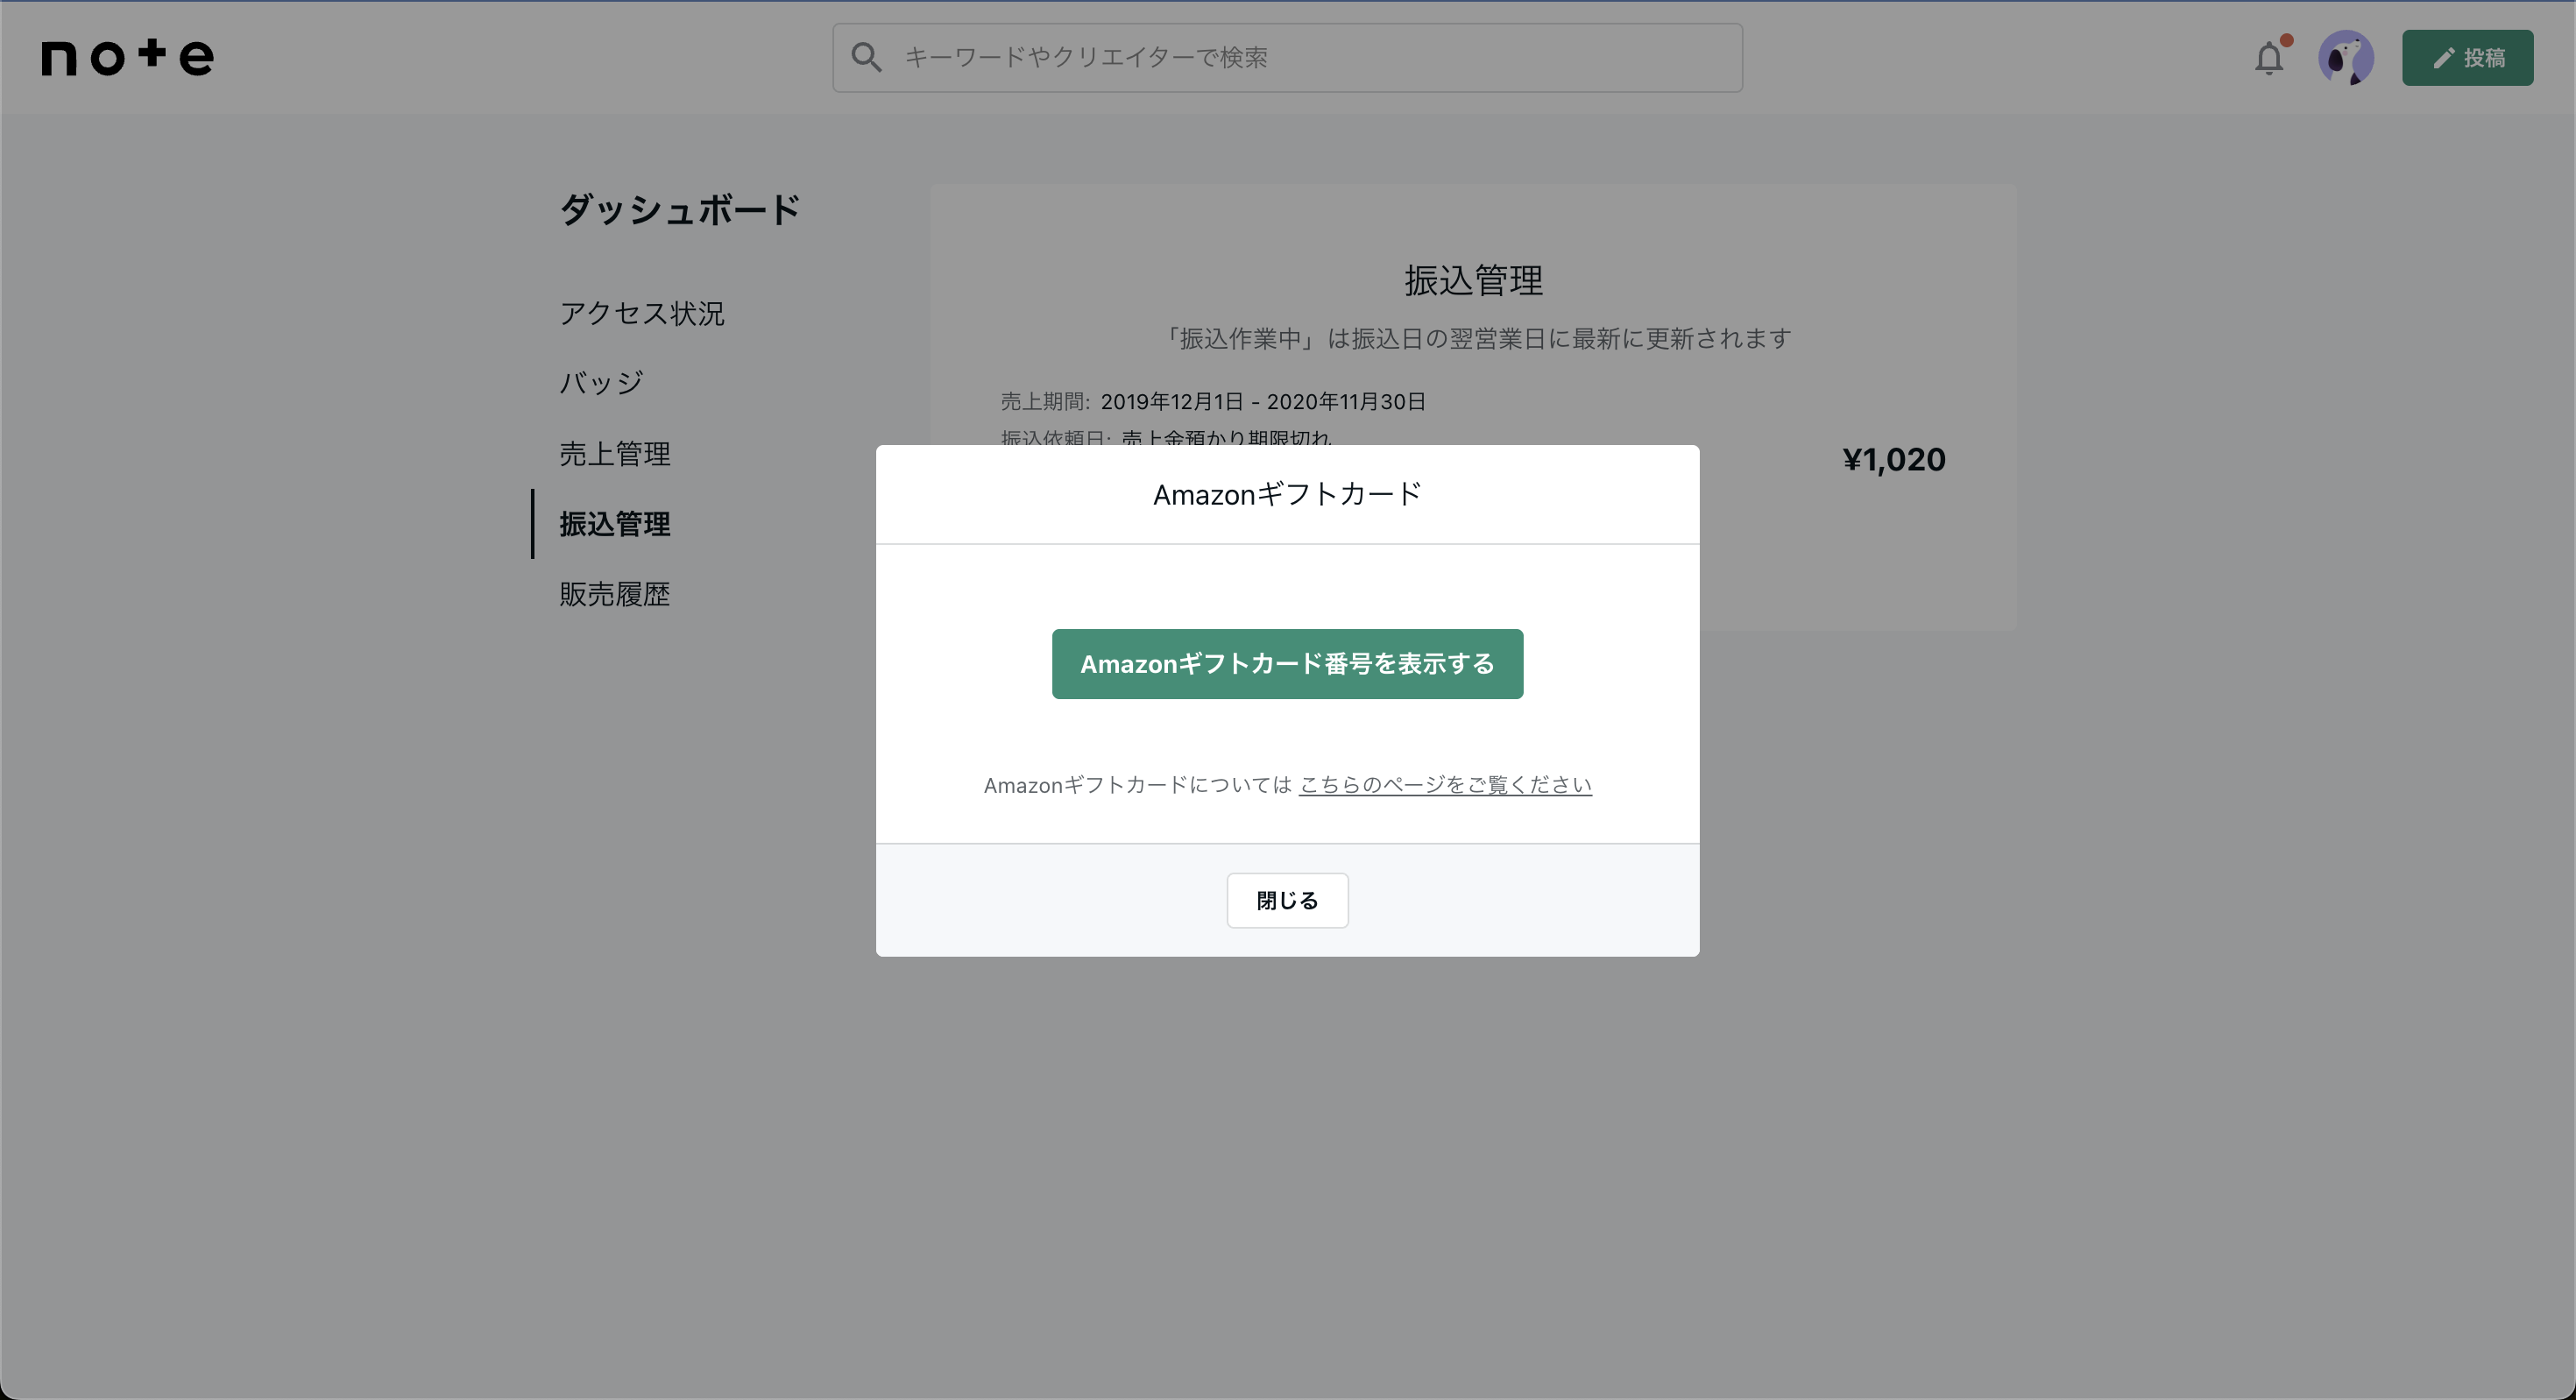The height and width of the screenshot is (1400, 2576).
Task: Open the notifications bell
Action: point(2269,59)
